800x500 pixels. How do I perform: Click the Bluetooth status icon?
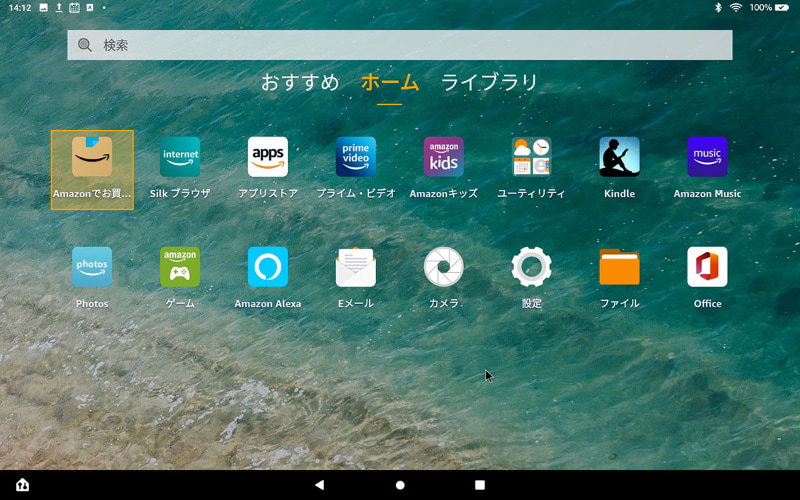[718, 7]
